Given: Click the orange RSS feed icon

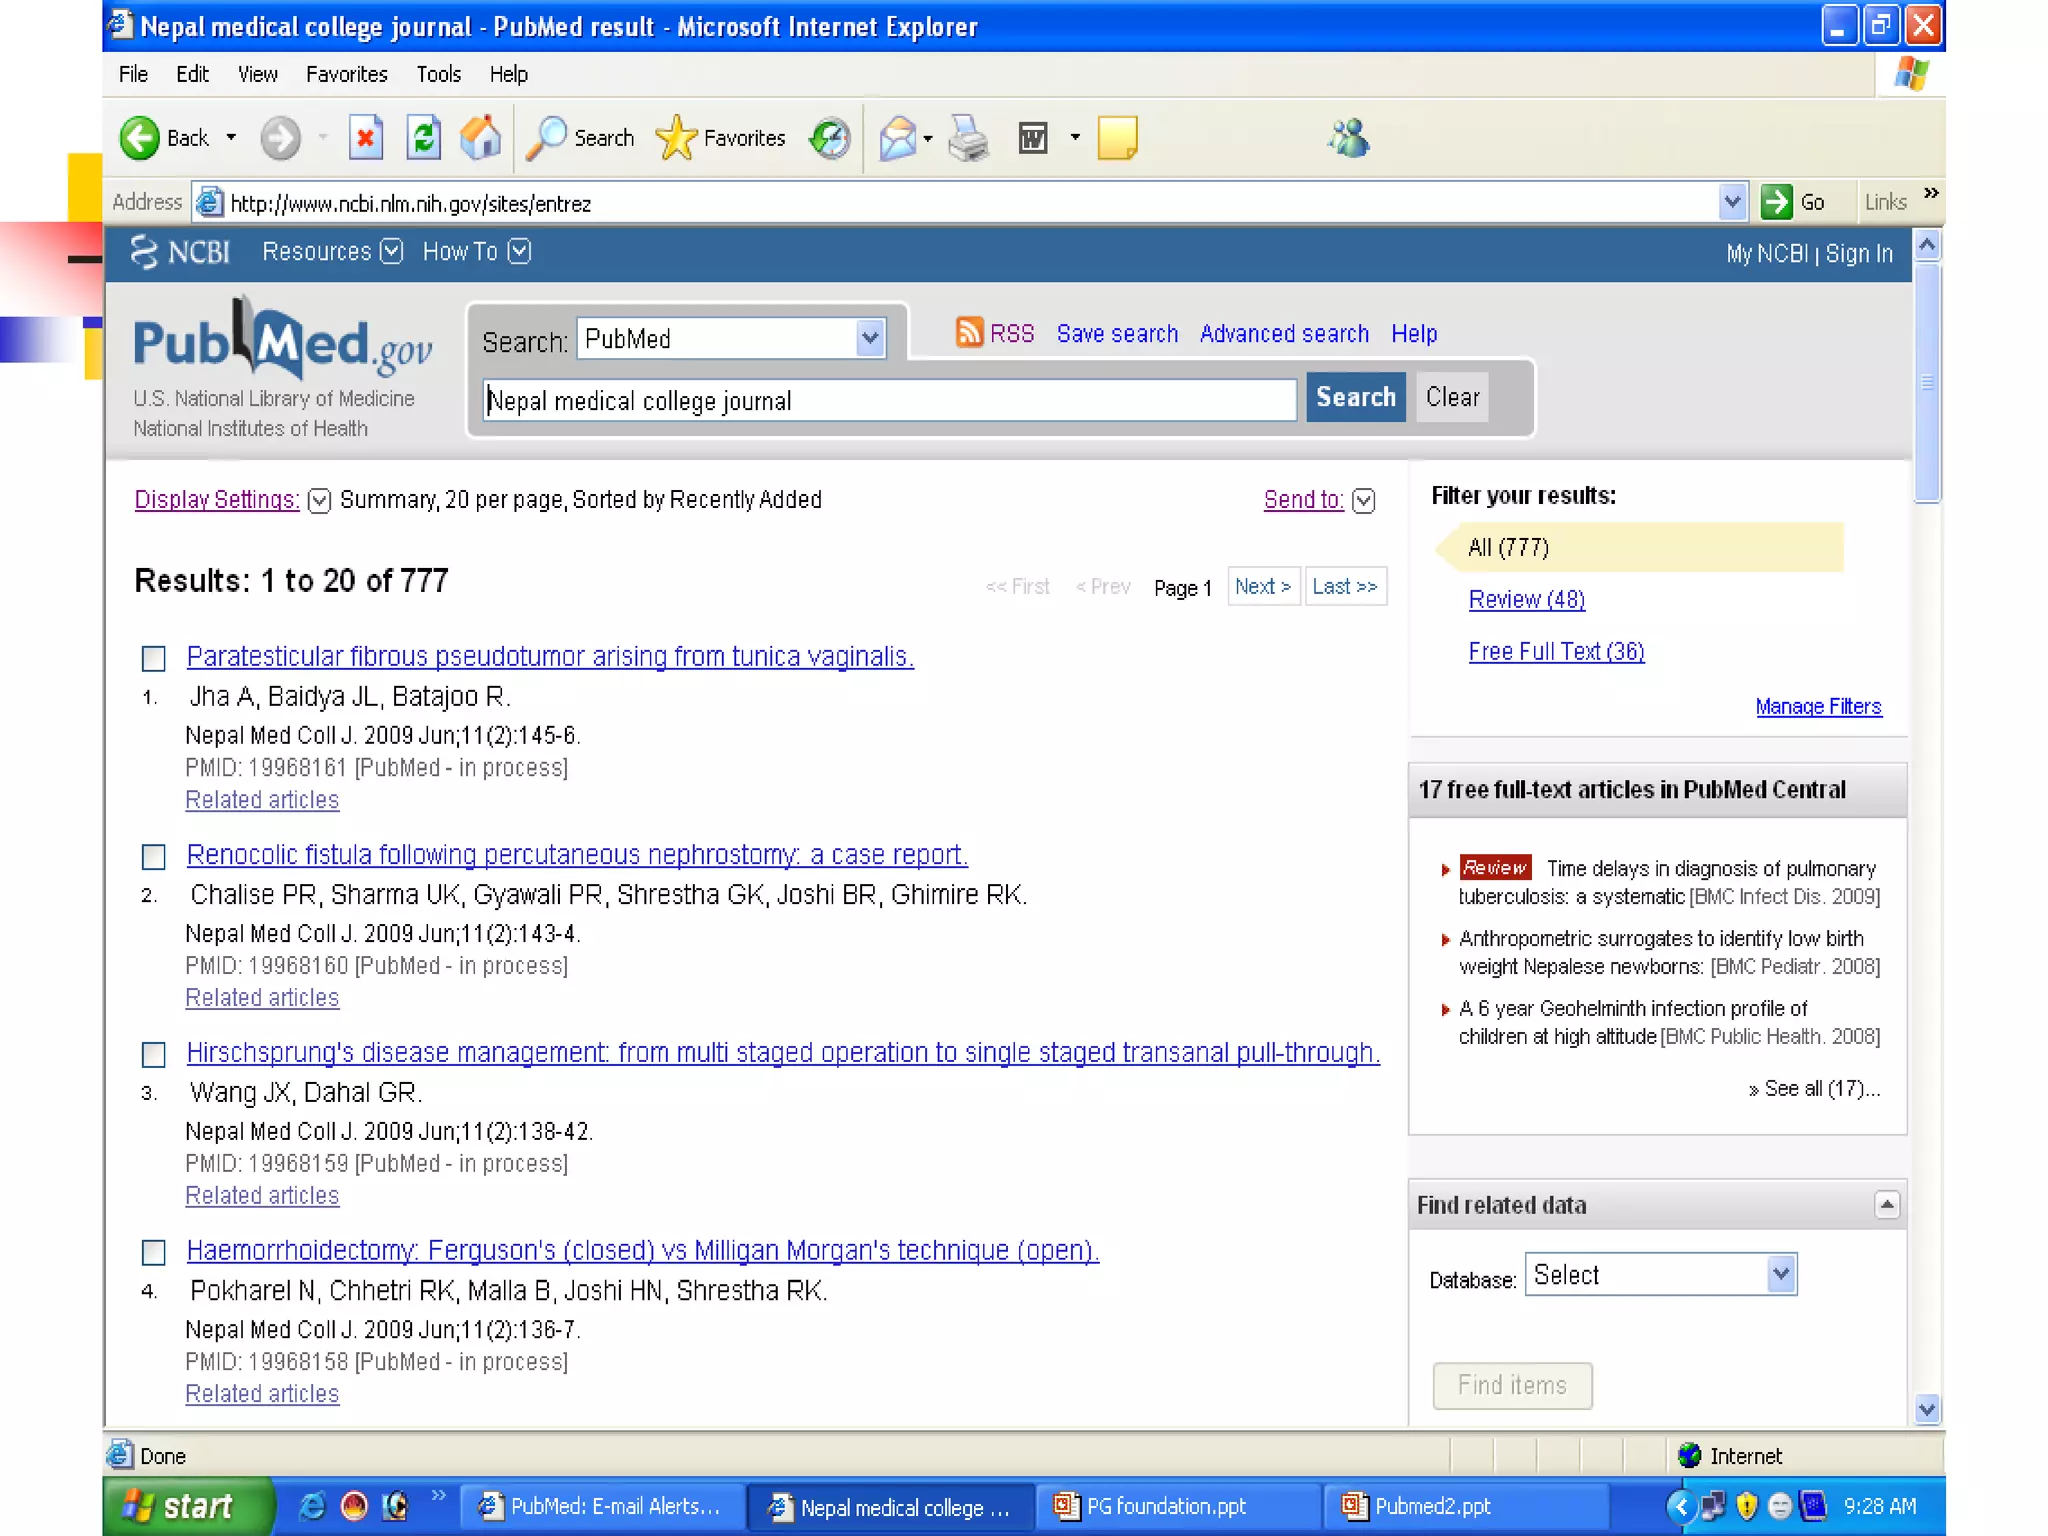Looking at the screenshot, I should click(969, 332).
